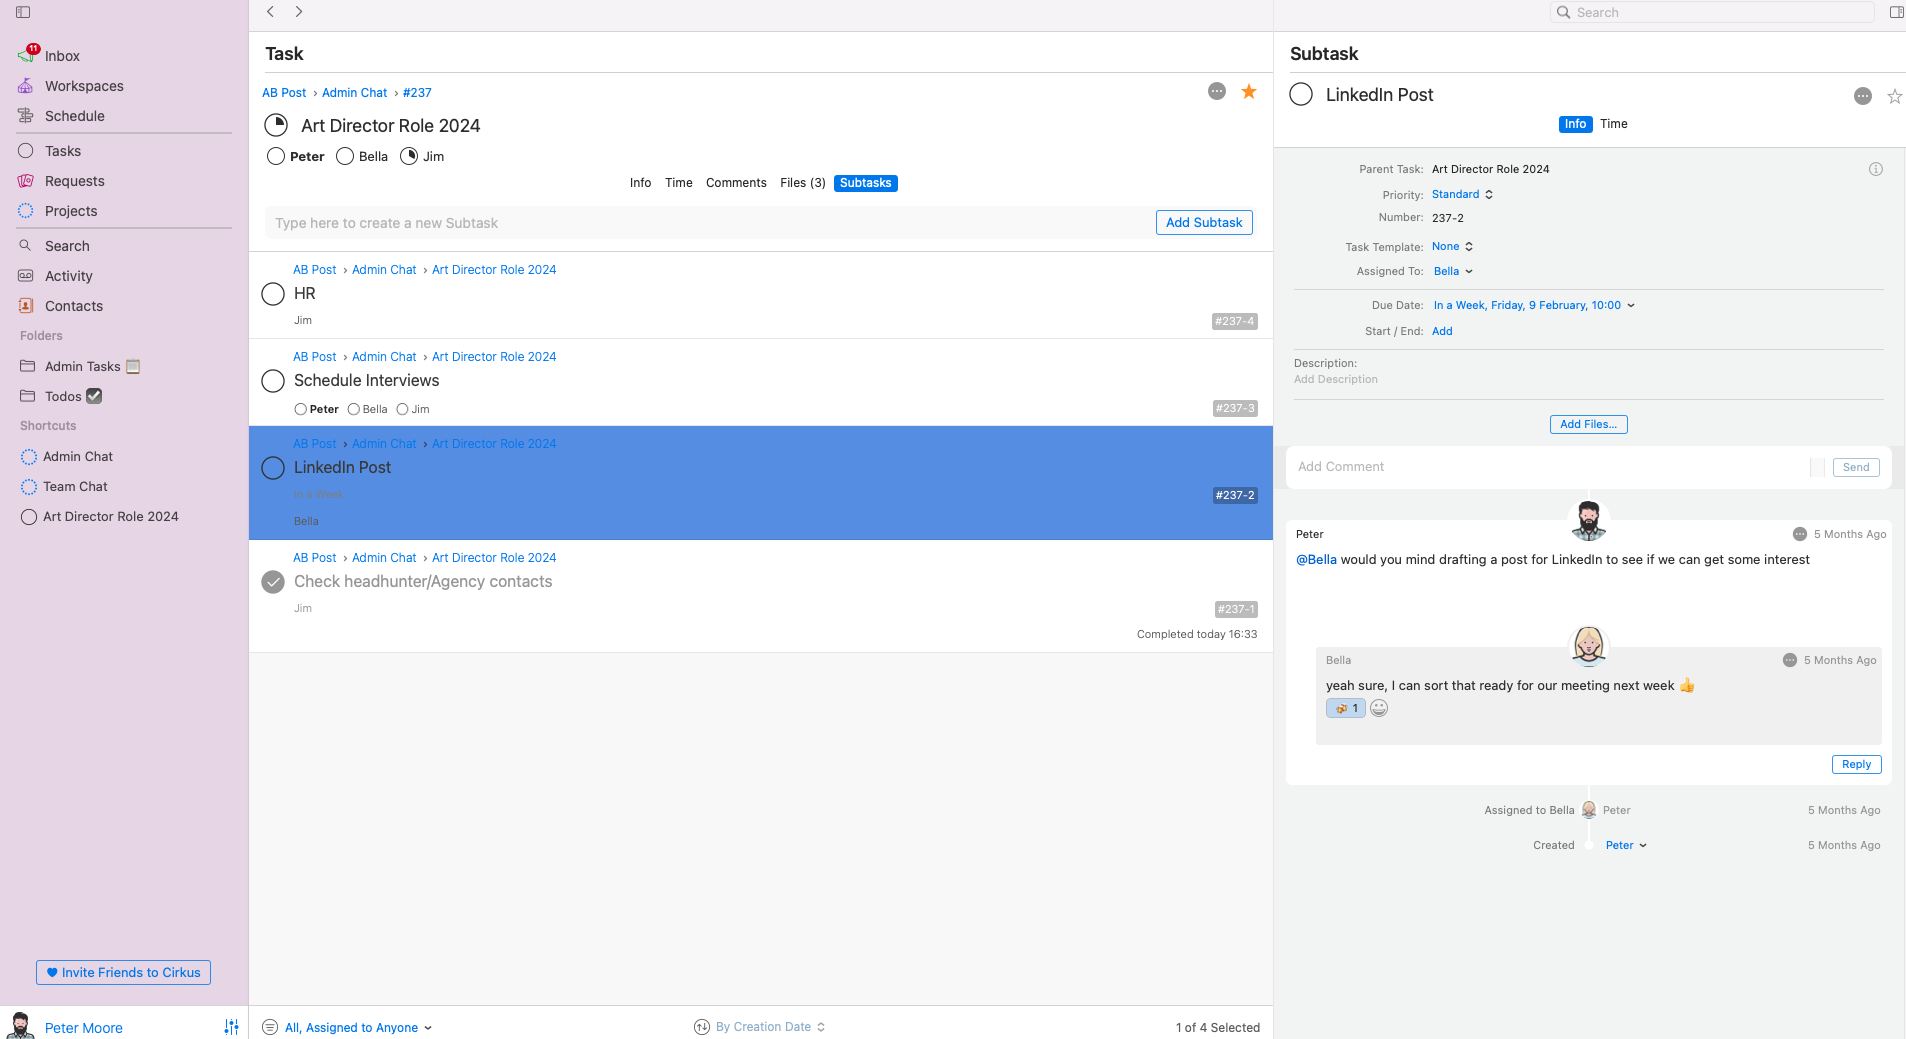Open the Files (3) tab
The height and width of the screenshot is (1039, 1906).
coord(803,183)
